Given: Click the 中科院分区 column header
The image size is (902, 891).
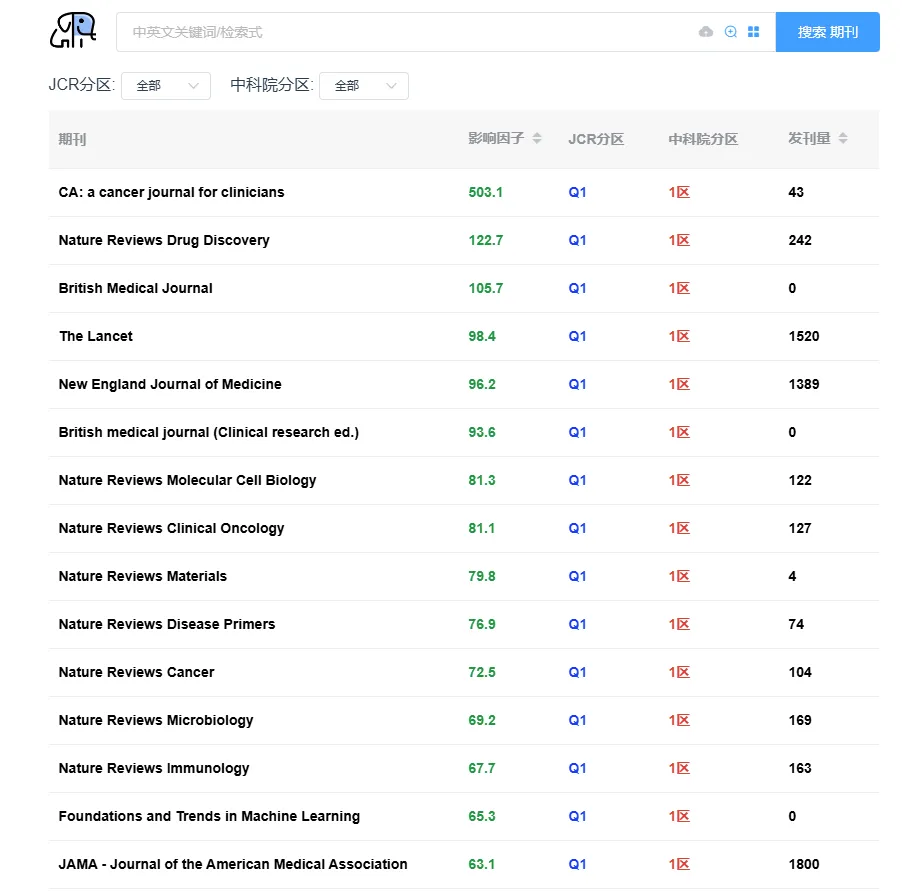Looking at the screenshot, I should tap(703, 139).
